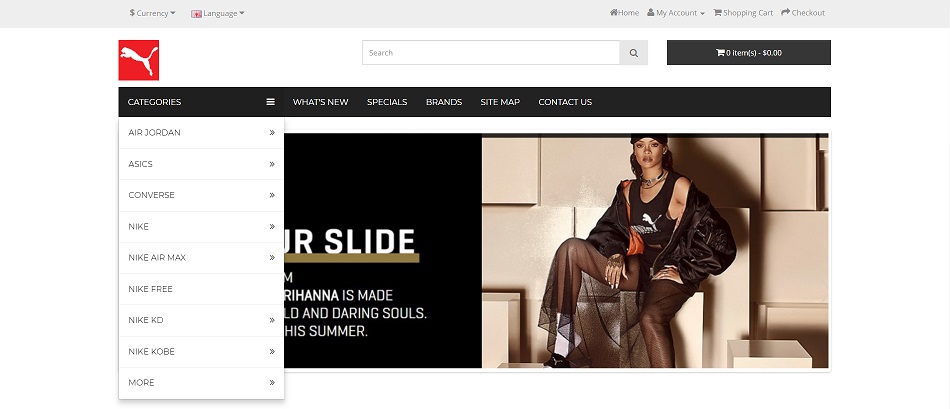Select the Nike Kobe category

point(151,351)
